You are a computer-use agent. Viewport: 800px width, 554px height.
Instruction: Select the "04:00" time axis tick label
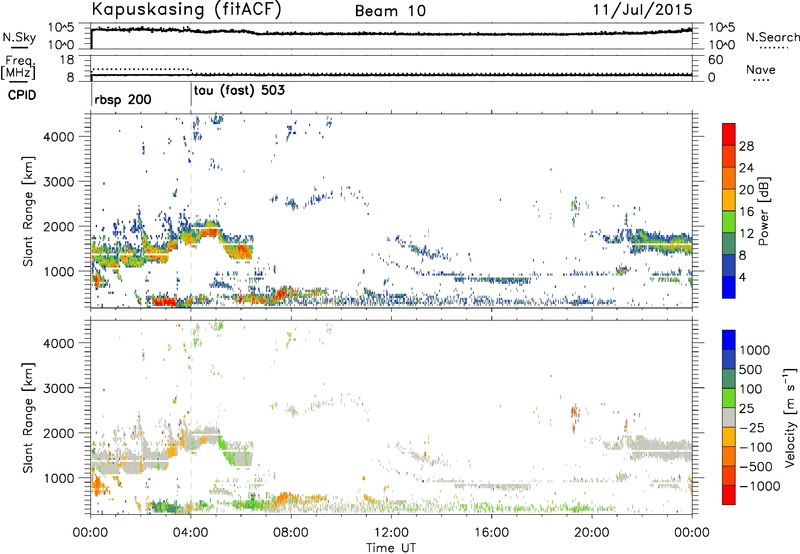point(191,533)
